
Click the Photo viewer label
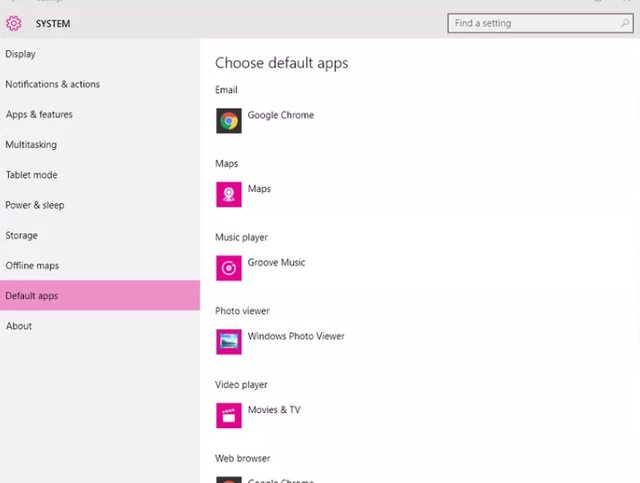pos(242,311)
